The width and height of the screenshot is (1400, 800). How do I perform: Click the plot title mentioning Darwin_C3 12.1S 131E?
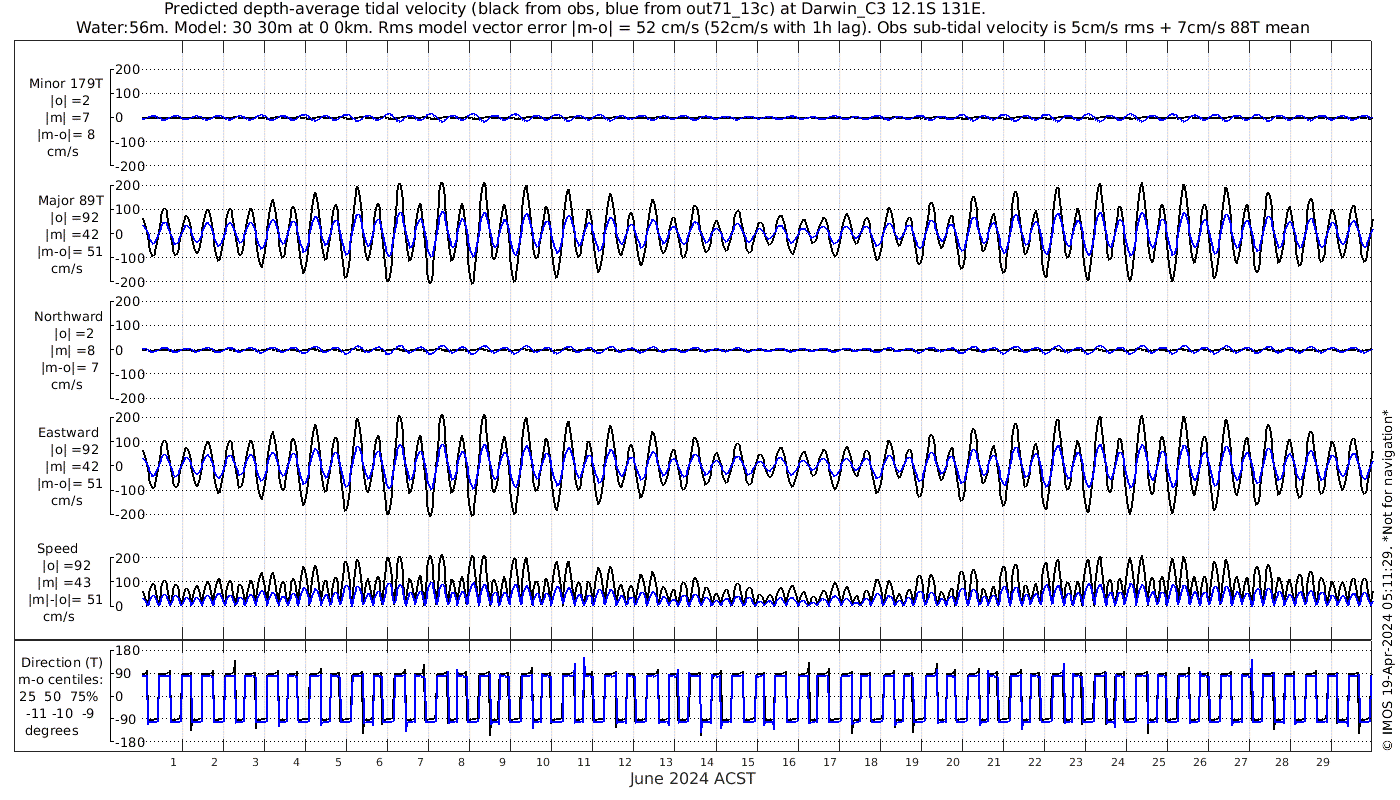coord(575,9)
